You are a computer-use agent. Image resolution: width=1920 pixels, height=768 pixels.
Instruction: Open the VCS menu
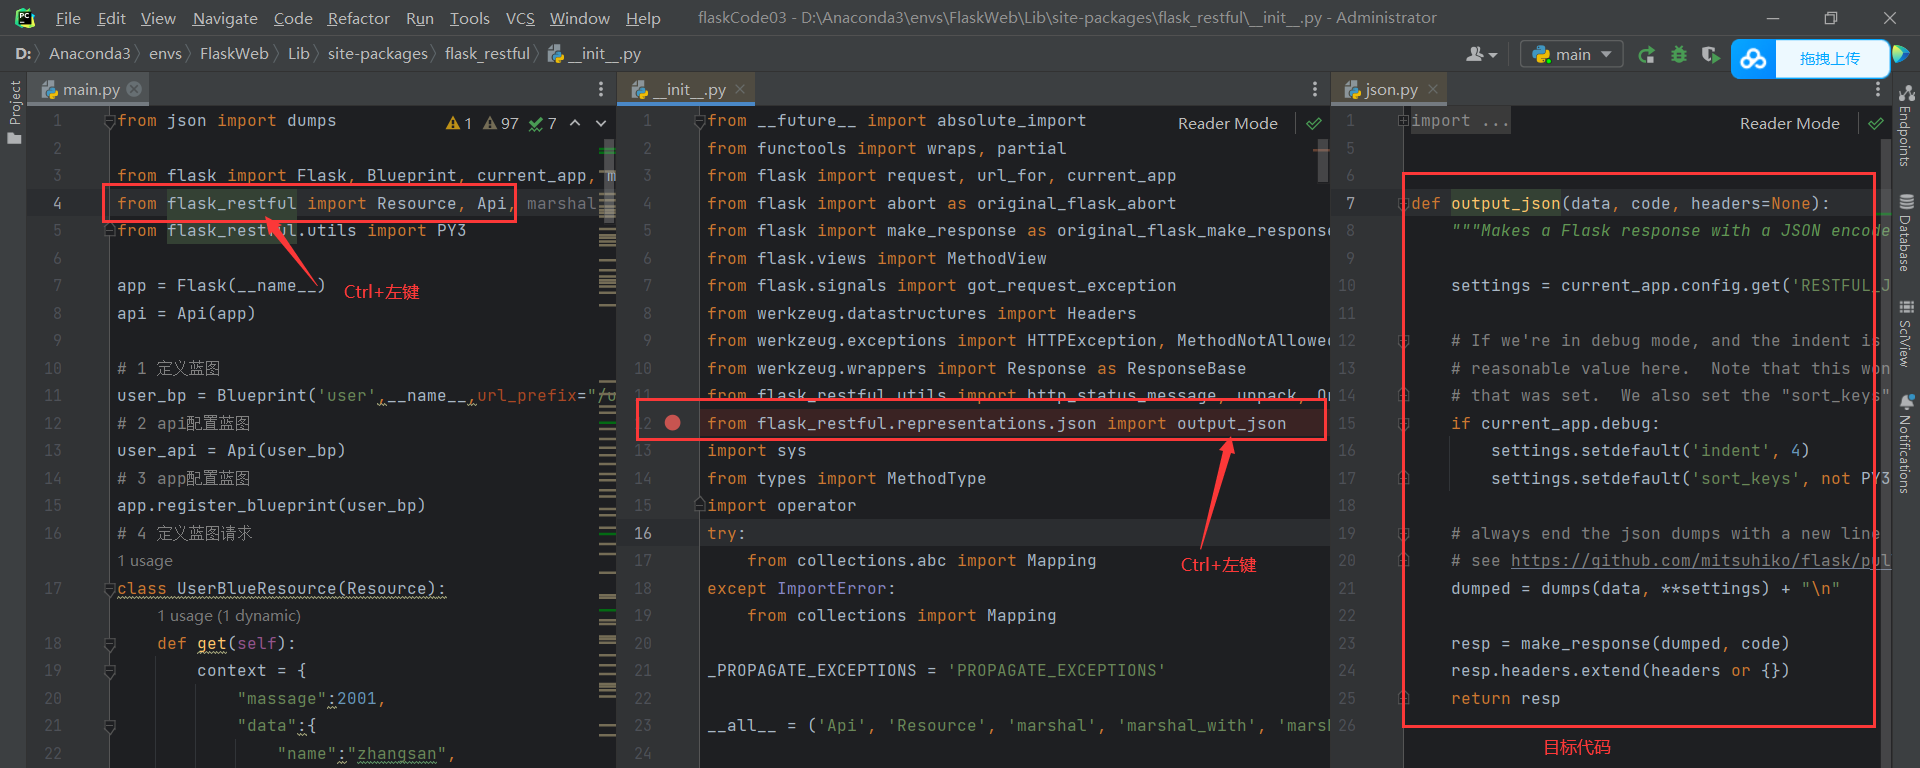[520, 18]
